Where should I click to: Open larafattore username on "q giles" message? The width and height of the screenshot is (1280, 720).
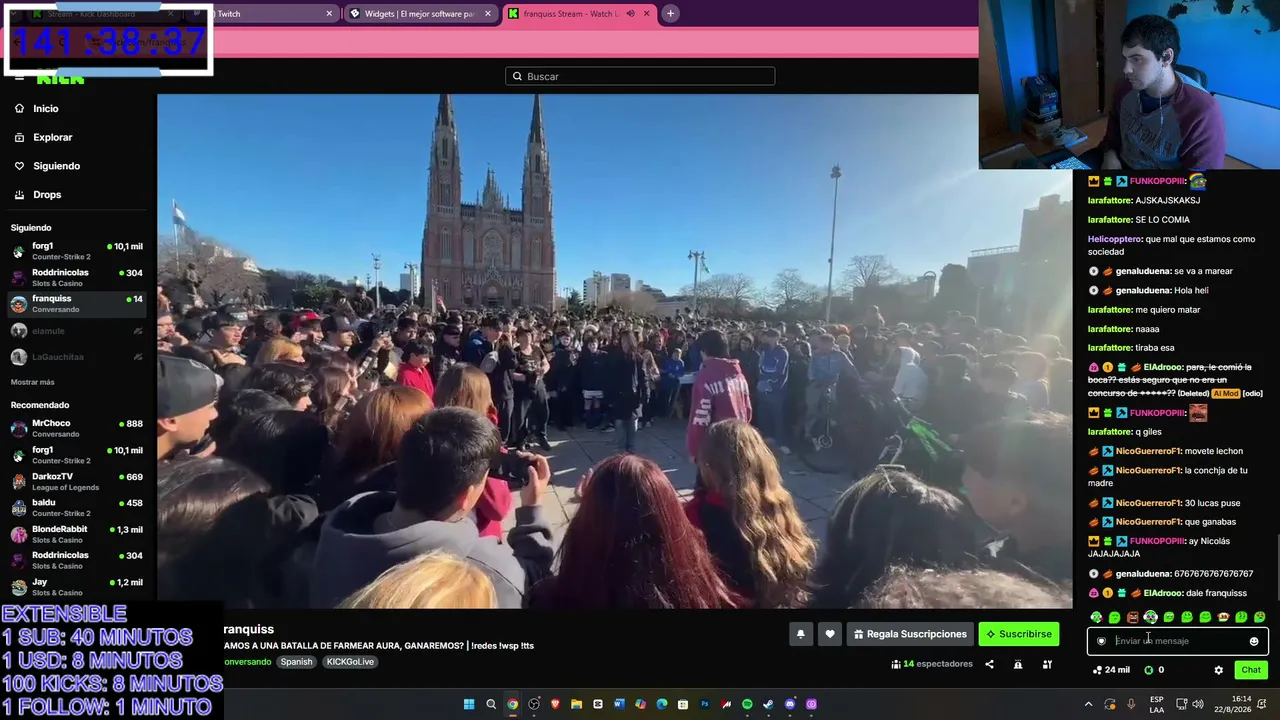[x=1110, y=432]
